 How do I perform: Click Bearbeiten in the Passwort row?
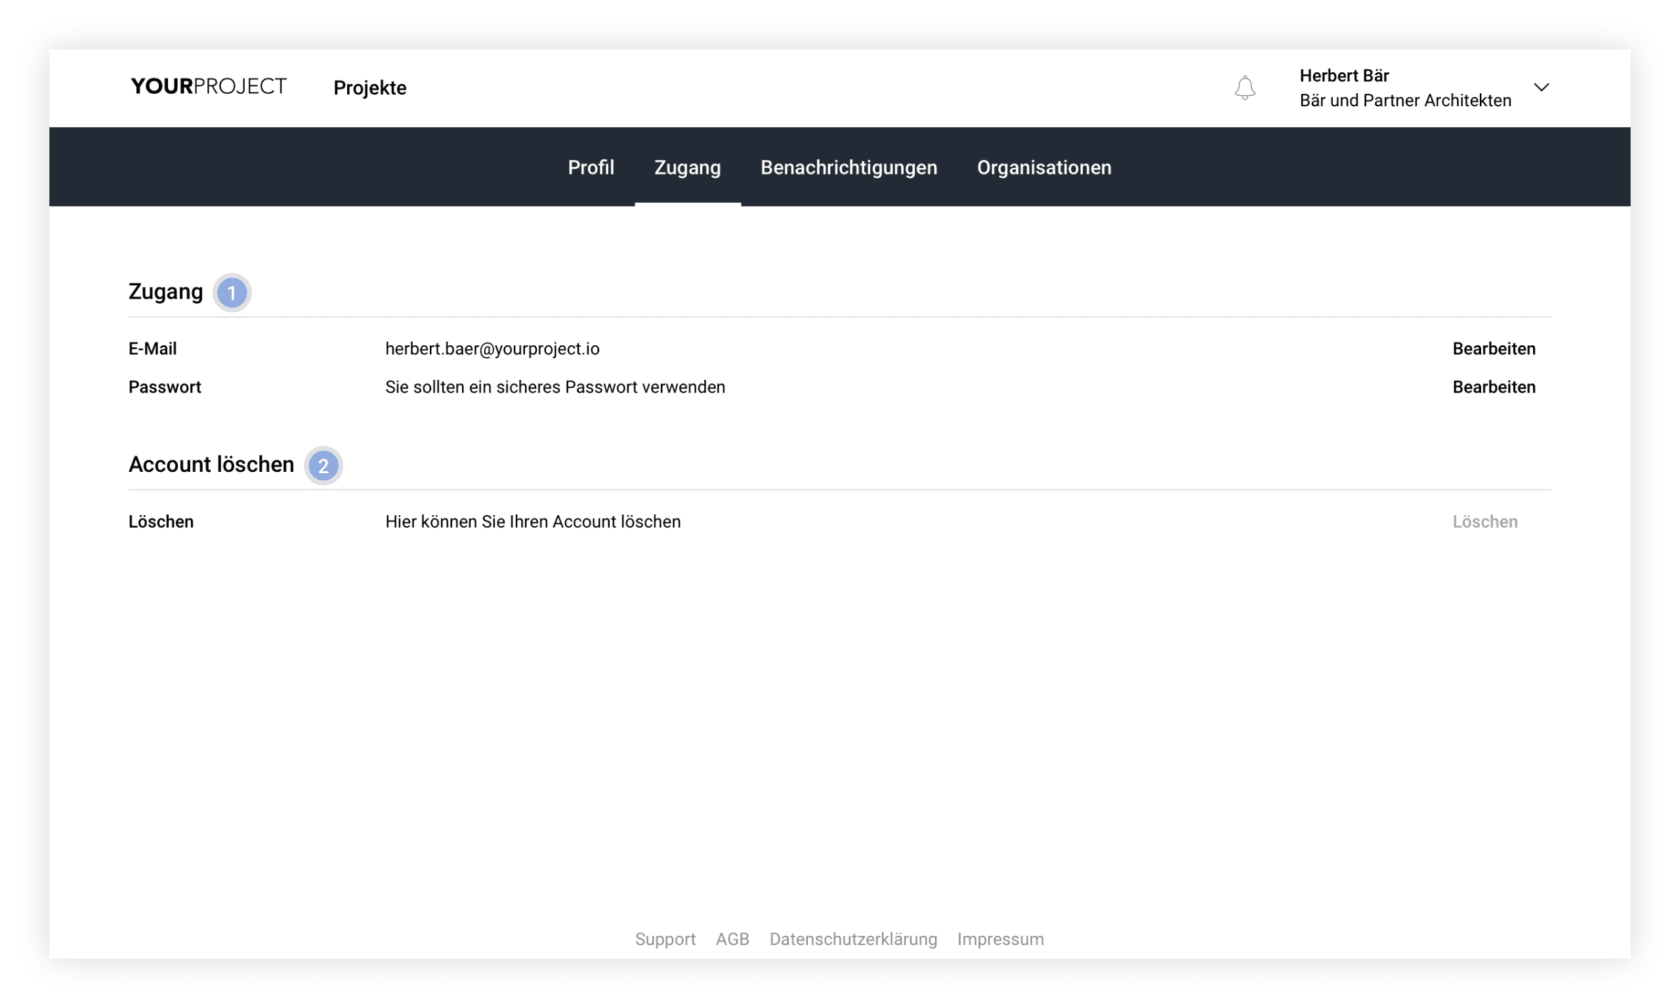coord(1494,387)
